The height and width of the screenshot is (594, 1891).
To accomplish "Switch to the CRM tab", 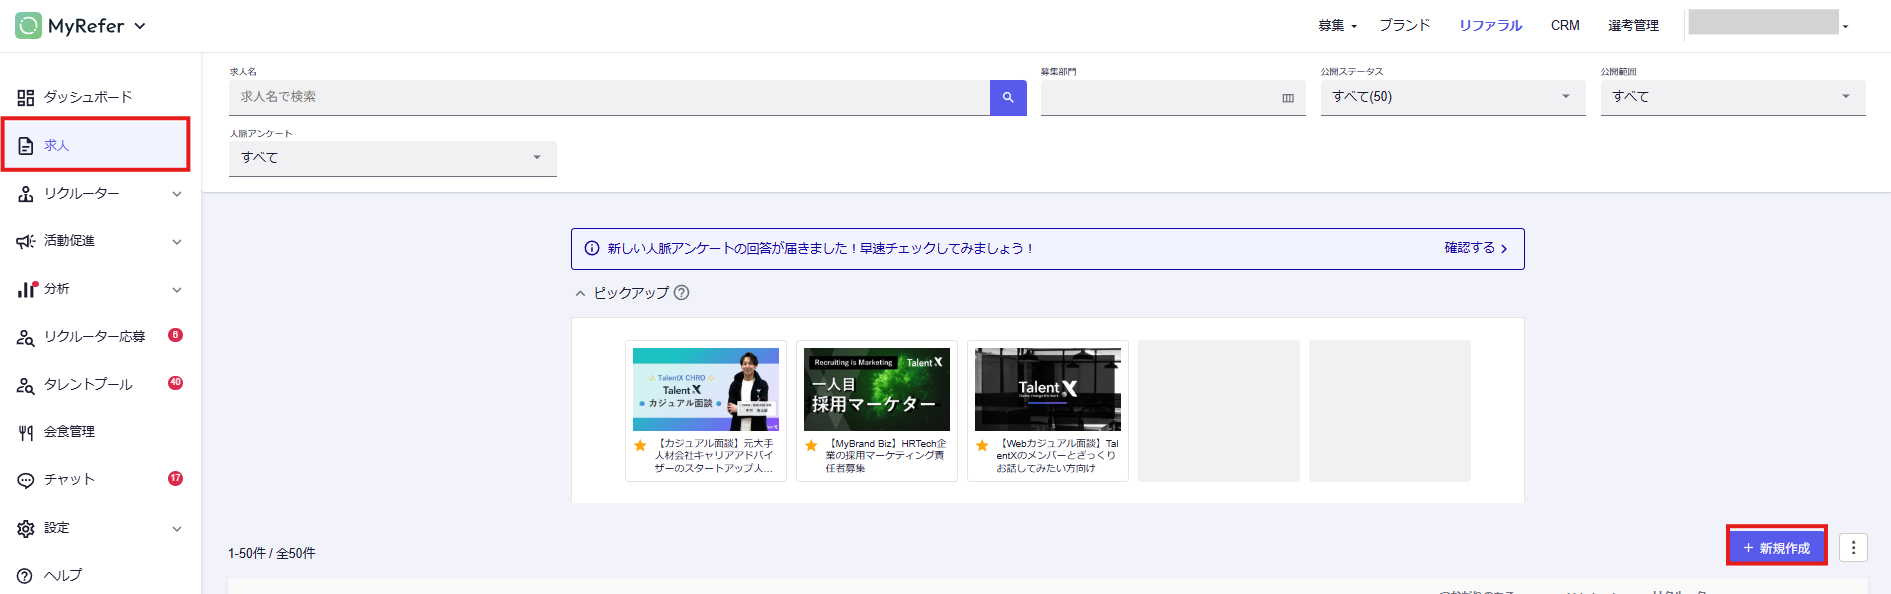I will [x=1565, y=26].
